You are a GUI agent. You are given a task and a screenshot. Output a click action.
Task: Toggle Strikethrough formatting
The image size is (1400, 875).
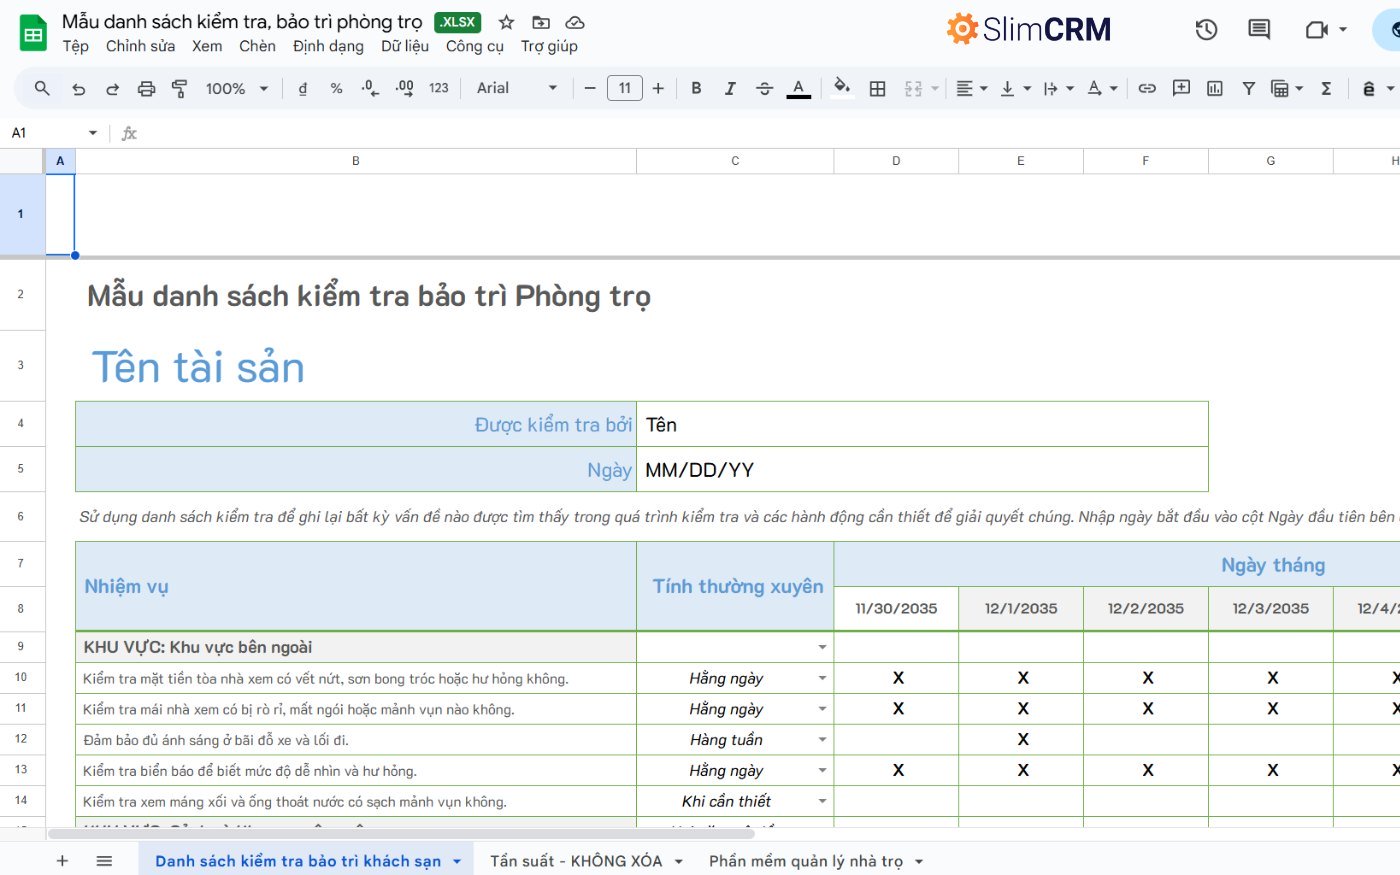pos(764,88)
